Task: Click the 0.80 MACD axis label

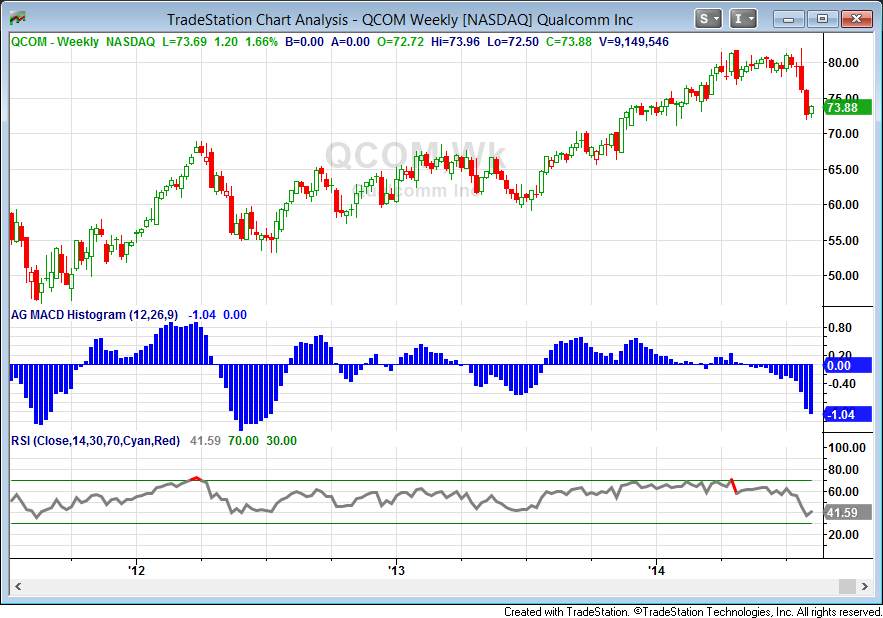Action: point(840,328)
